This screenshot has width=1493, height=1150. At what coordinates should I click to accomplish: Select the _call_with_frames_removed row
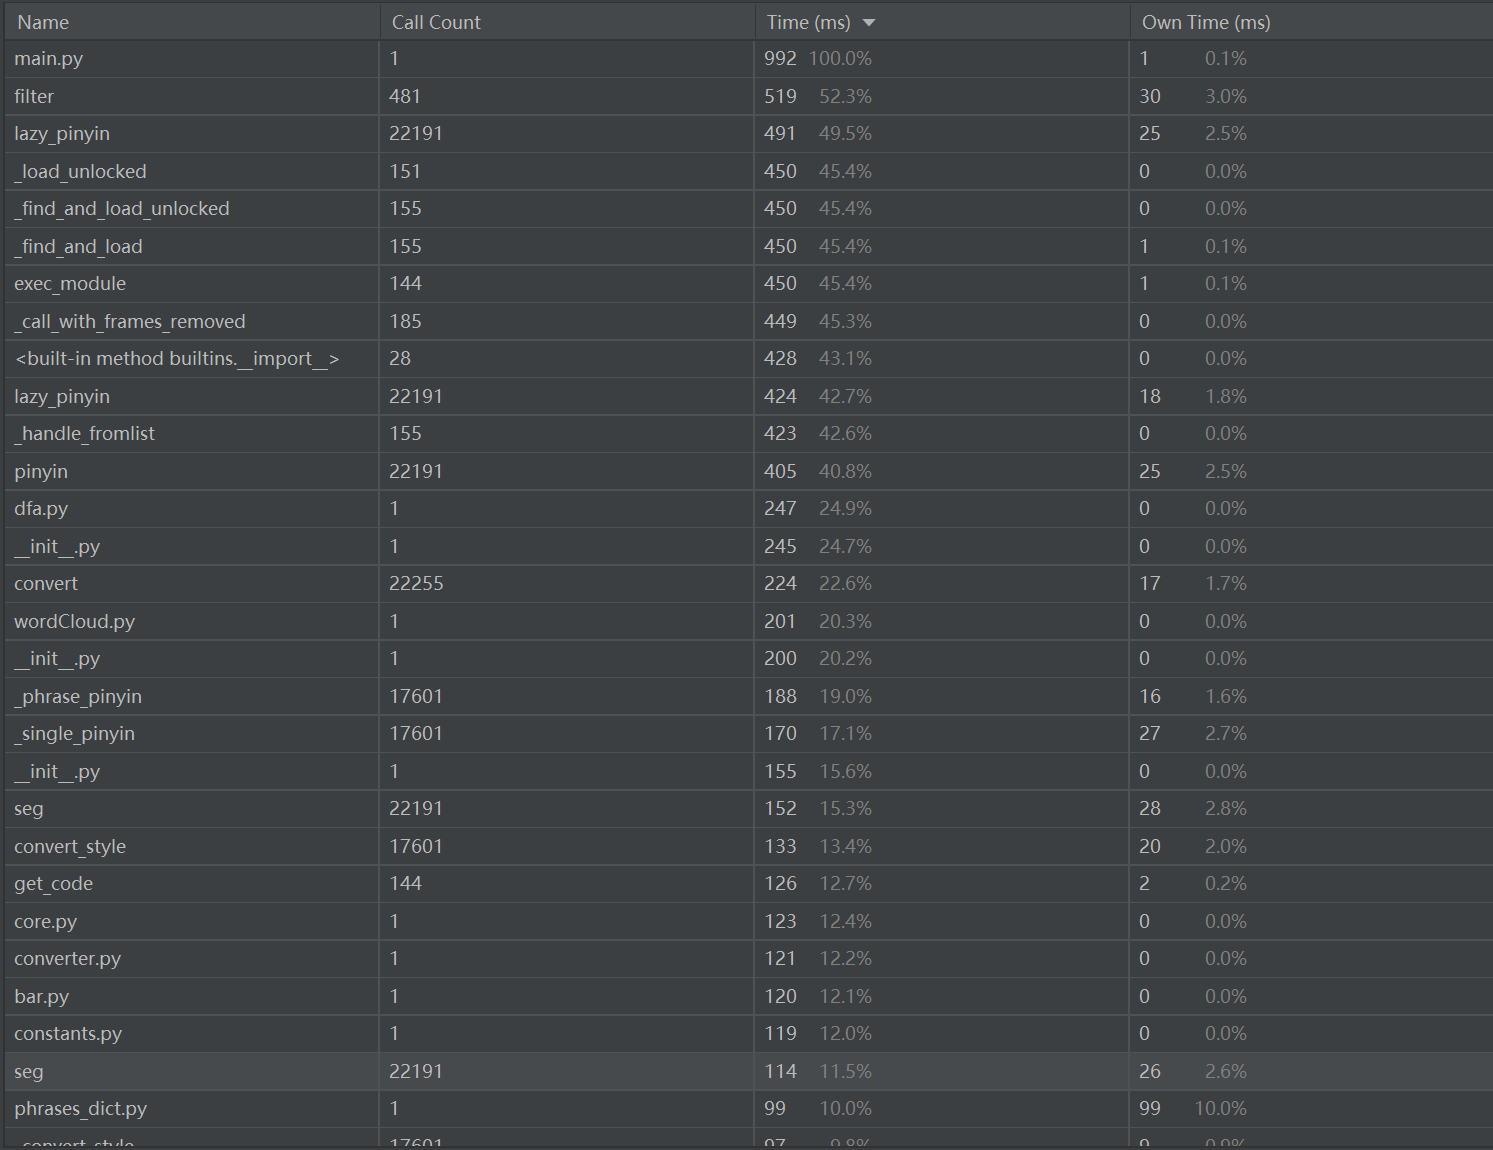[x=748, y=321]
